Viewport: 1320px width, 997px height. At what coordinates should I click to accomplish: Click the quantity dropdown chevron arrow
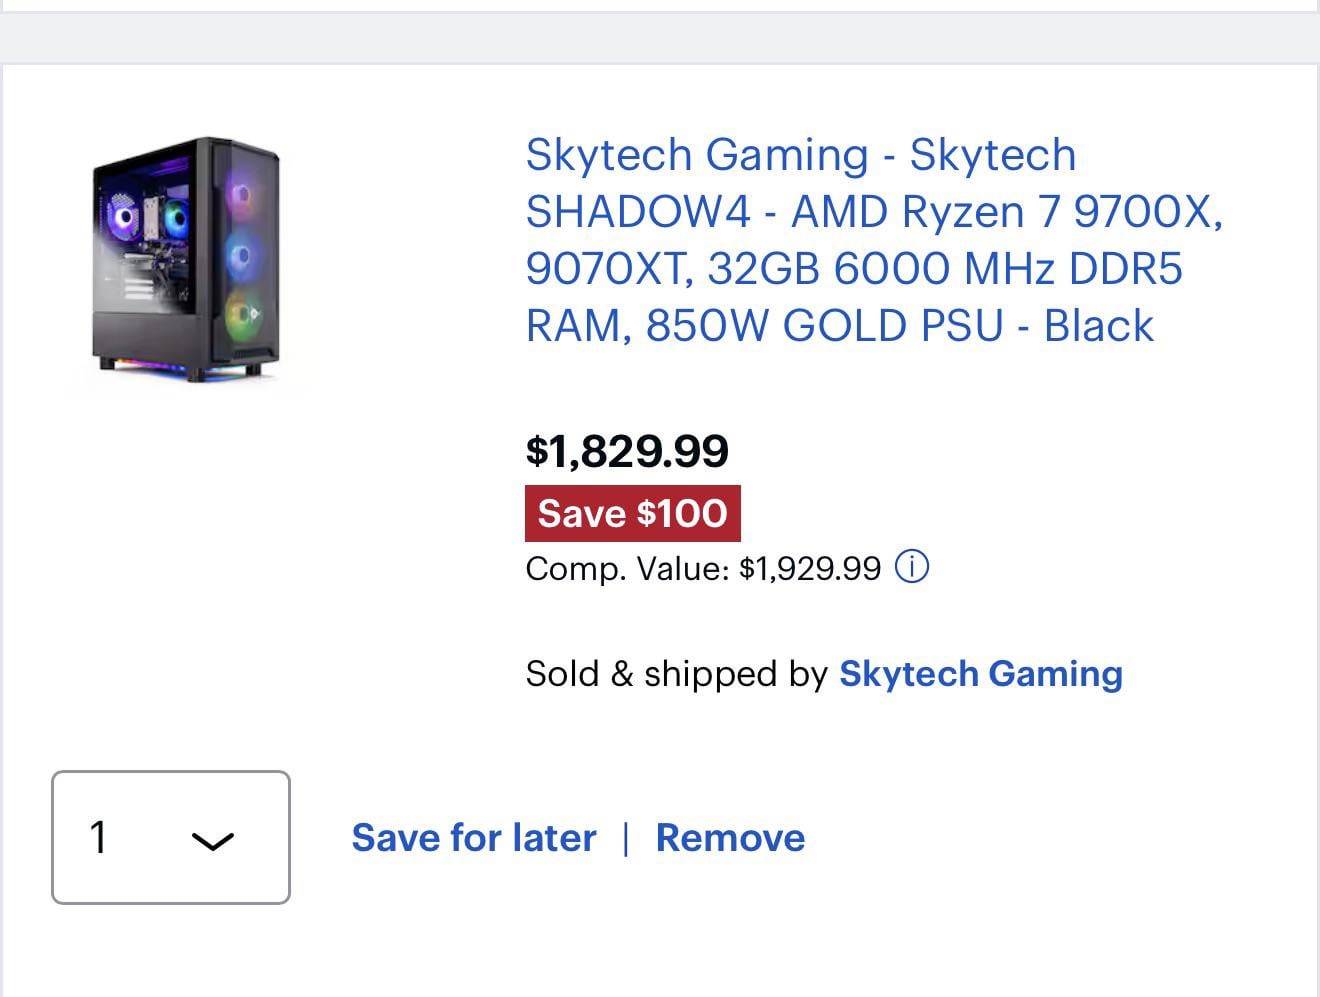212,841
